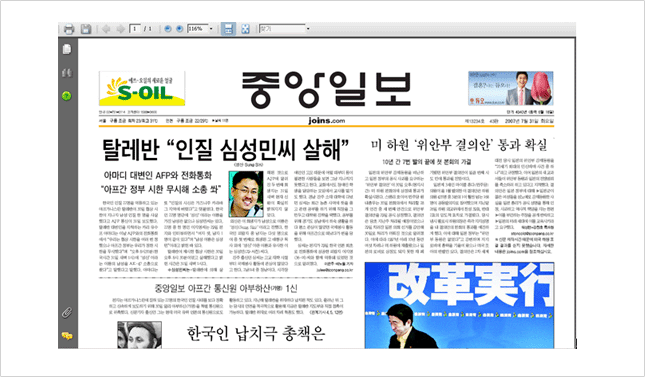Open the binoculars search panel icon
The height and width of the screenshot is (377, 645).
(x=67, y=73)
